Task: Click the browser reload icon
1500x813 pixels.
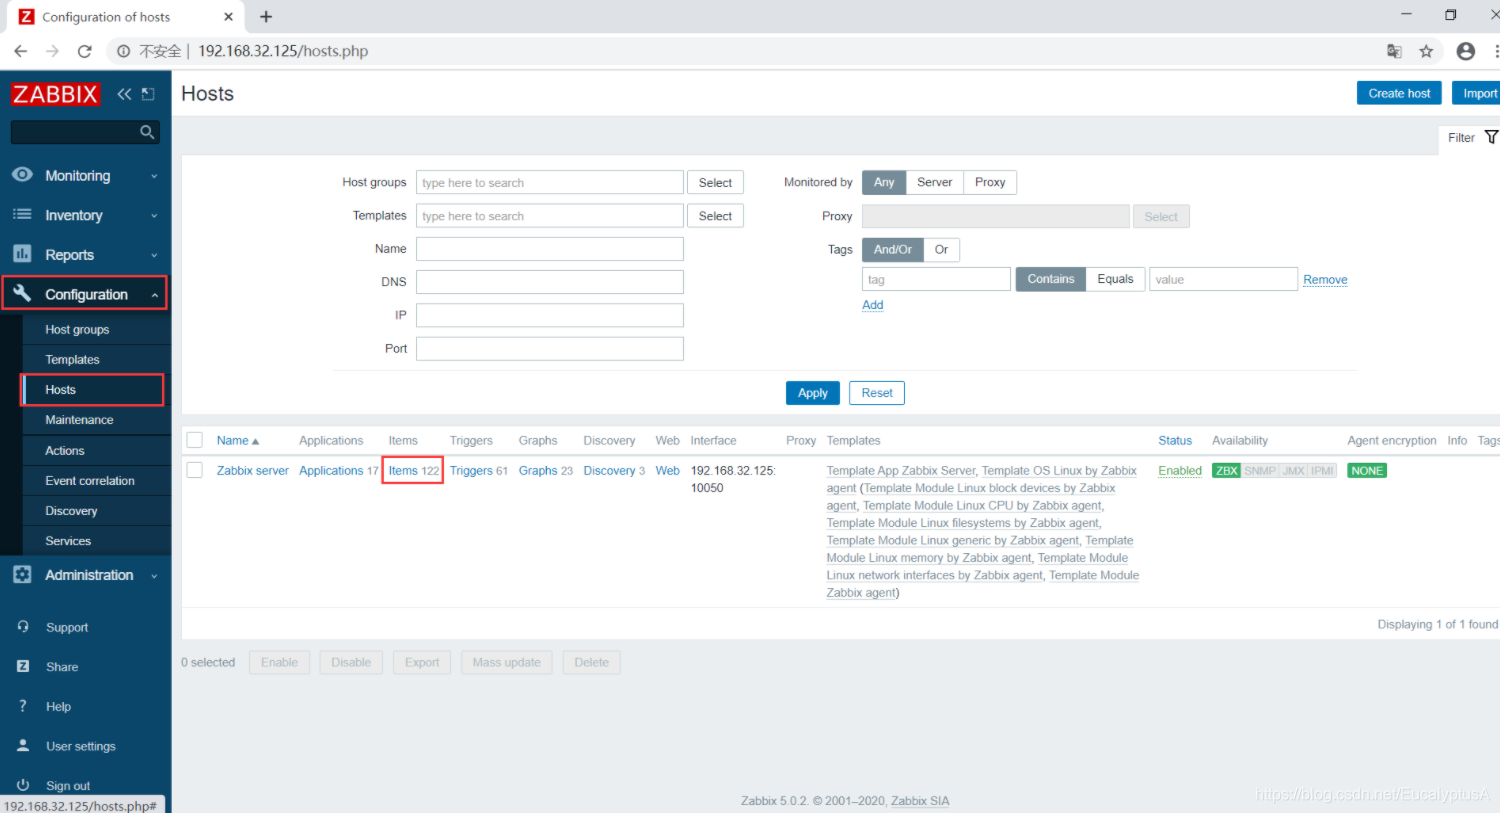Action: pyautogui.click(x=85, y=51)
